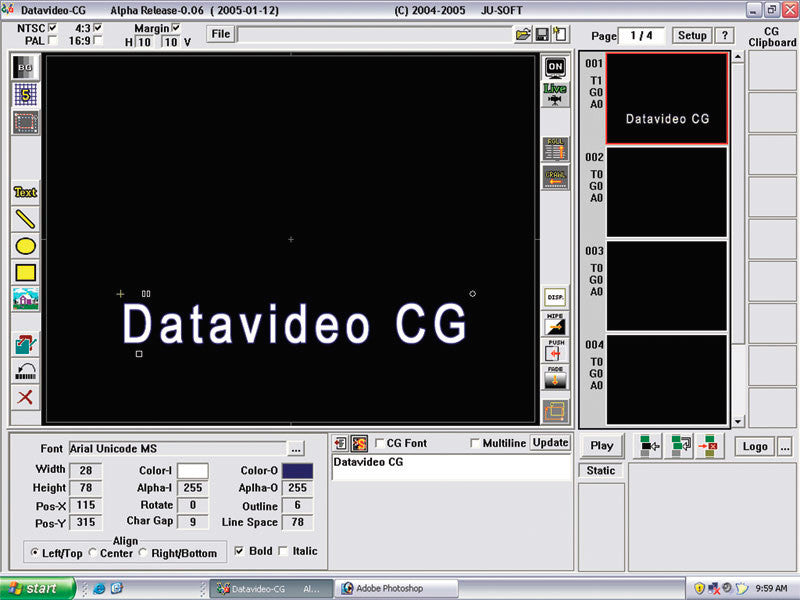Toggle the Bold checkbox
800x600 pixels.
[x=239, y=550]
